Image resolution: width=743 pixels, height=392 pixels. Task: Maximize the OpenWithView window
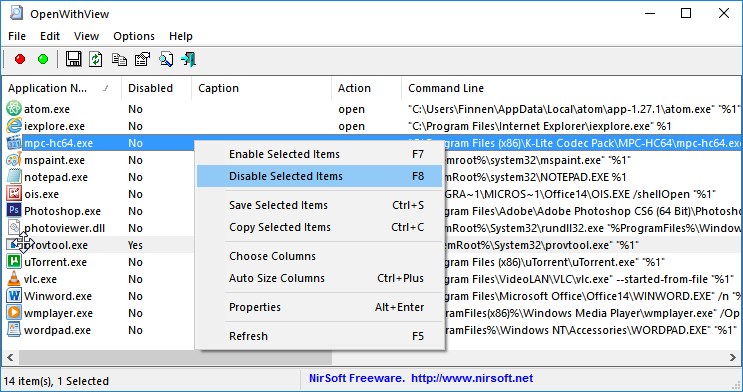(x=686, y=13)
